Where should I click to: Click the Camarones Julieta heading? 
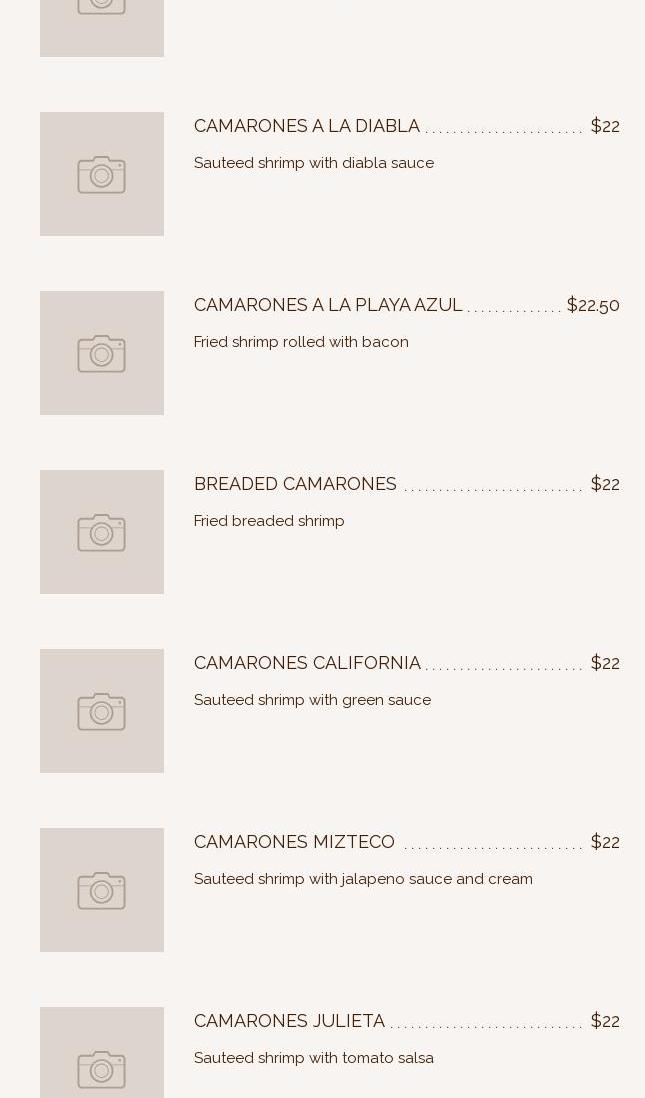(x=289, y=1021)
